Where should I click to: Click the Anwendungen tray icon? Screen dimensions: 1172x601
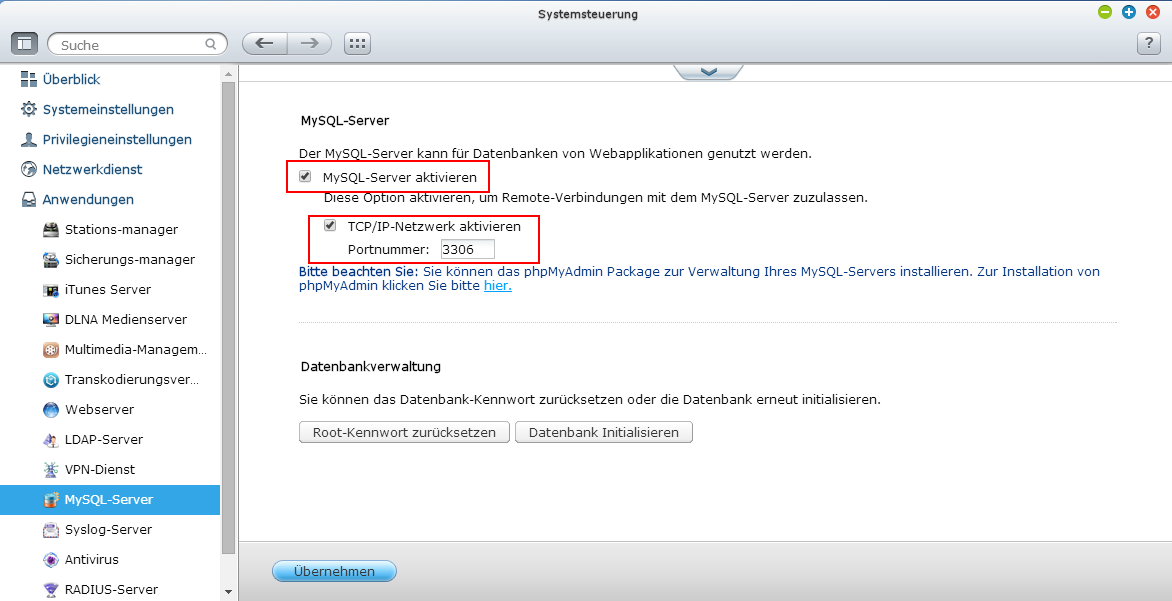pyautogui.click(x=28, y=200)
